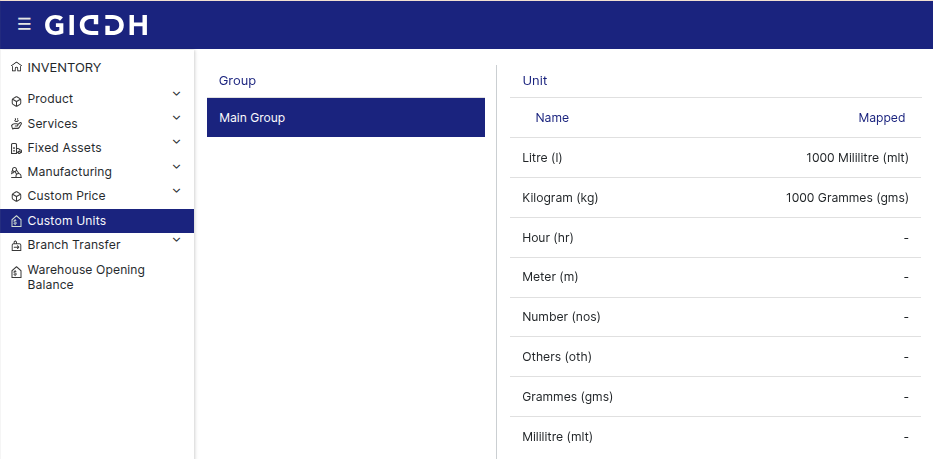933x459 pixels.
Task: Click the 1000 Grammes (gms) mapped value
Action: pyautogui.click(x=847, y=198)
